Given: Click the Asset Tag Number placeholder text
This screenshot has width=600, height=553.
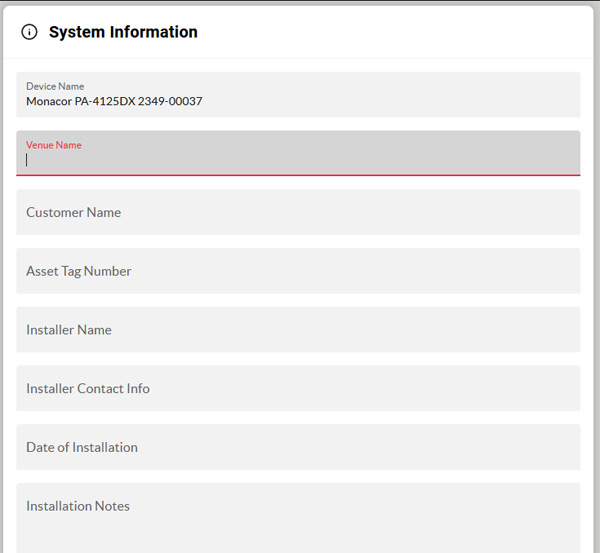Looking at the screenshot, I should point(79,271).
